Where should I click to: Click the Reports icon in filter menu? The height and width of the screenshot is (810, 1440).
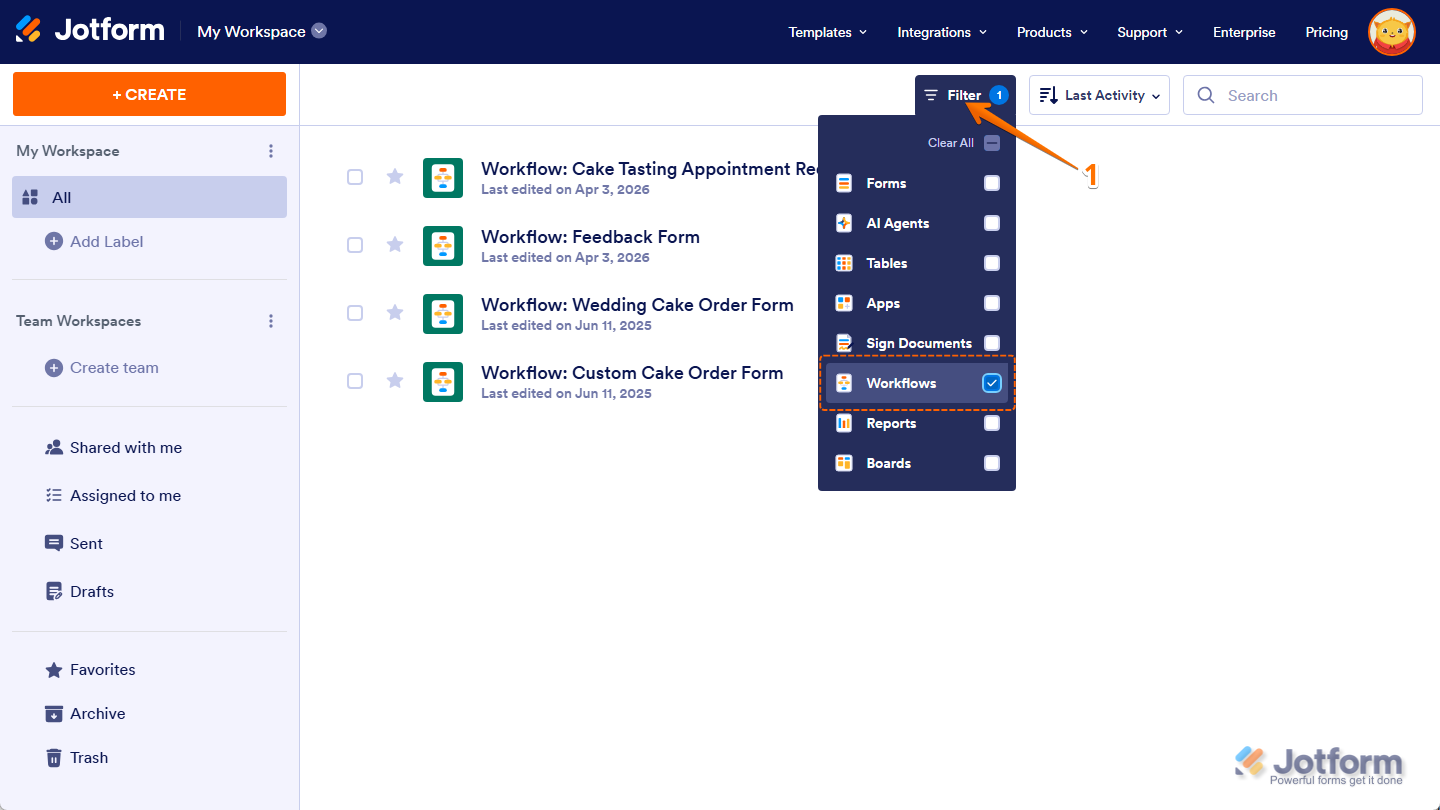click(843, 423)
